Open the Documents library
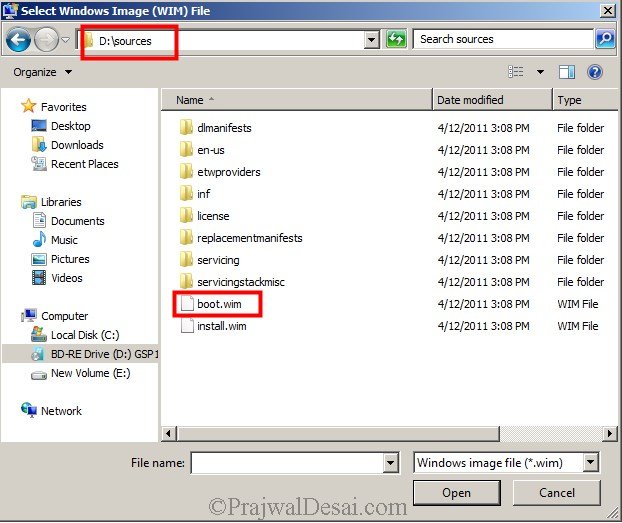Screen dimensions: 622x523 pos(78,221)
